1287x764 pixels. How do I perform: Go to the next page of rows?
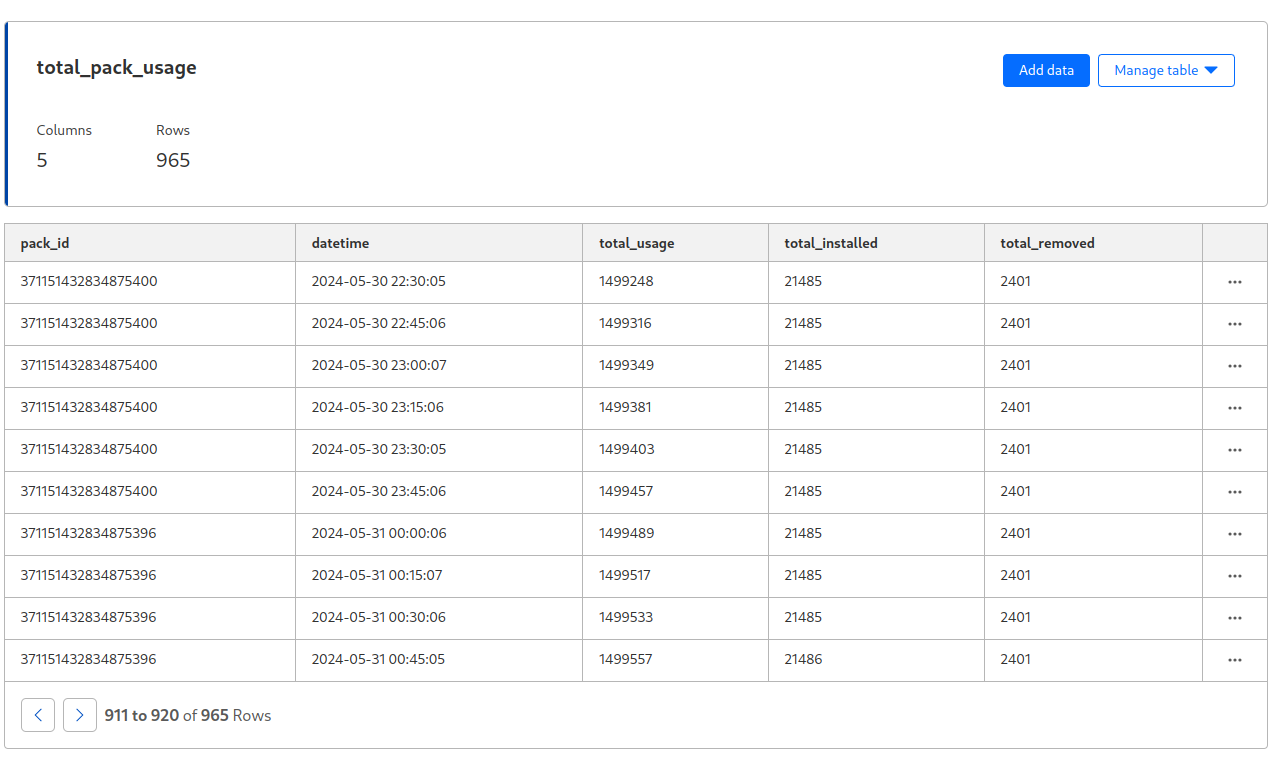(x=80, y=715)
